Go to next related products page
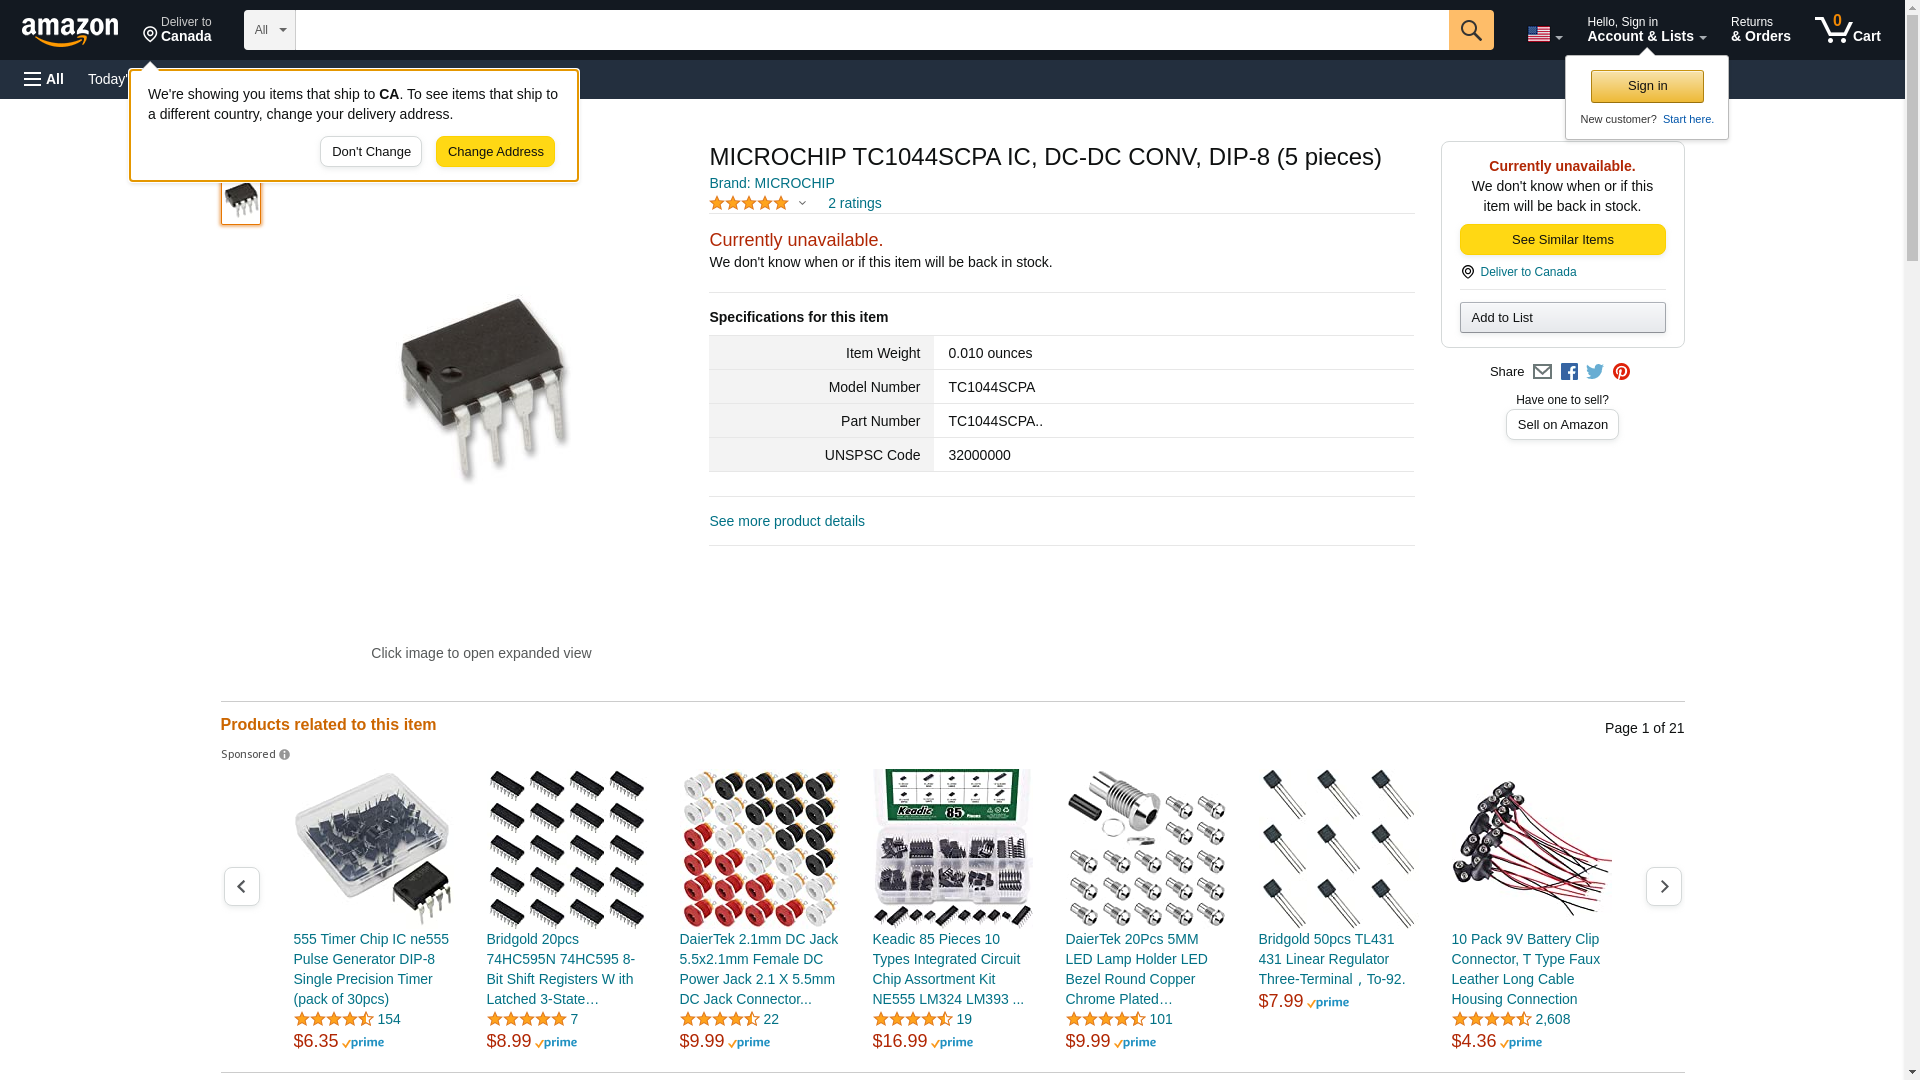Viewport: 1920px width, 1080px height. (1663, 887)
